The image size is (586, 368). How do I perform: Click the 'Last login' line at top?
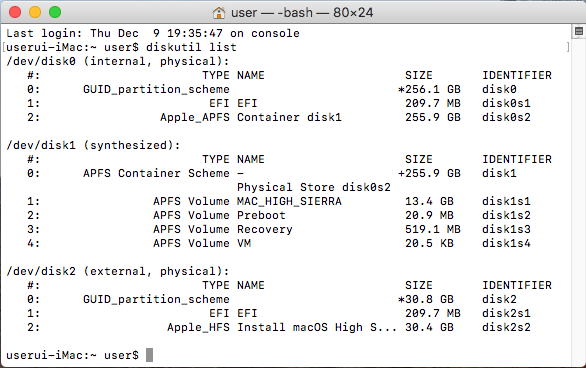pyautogui.click(x=153, y=33)
